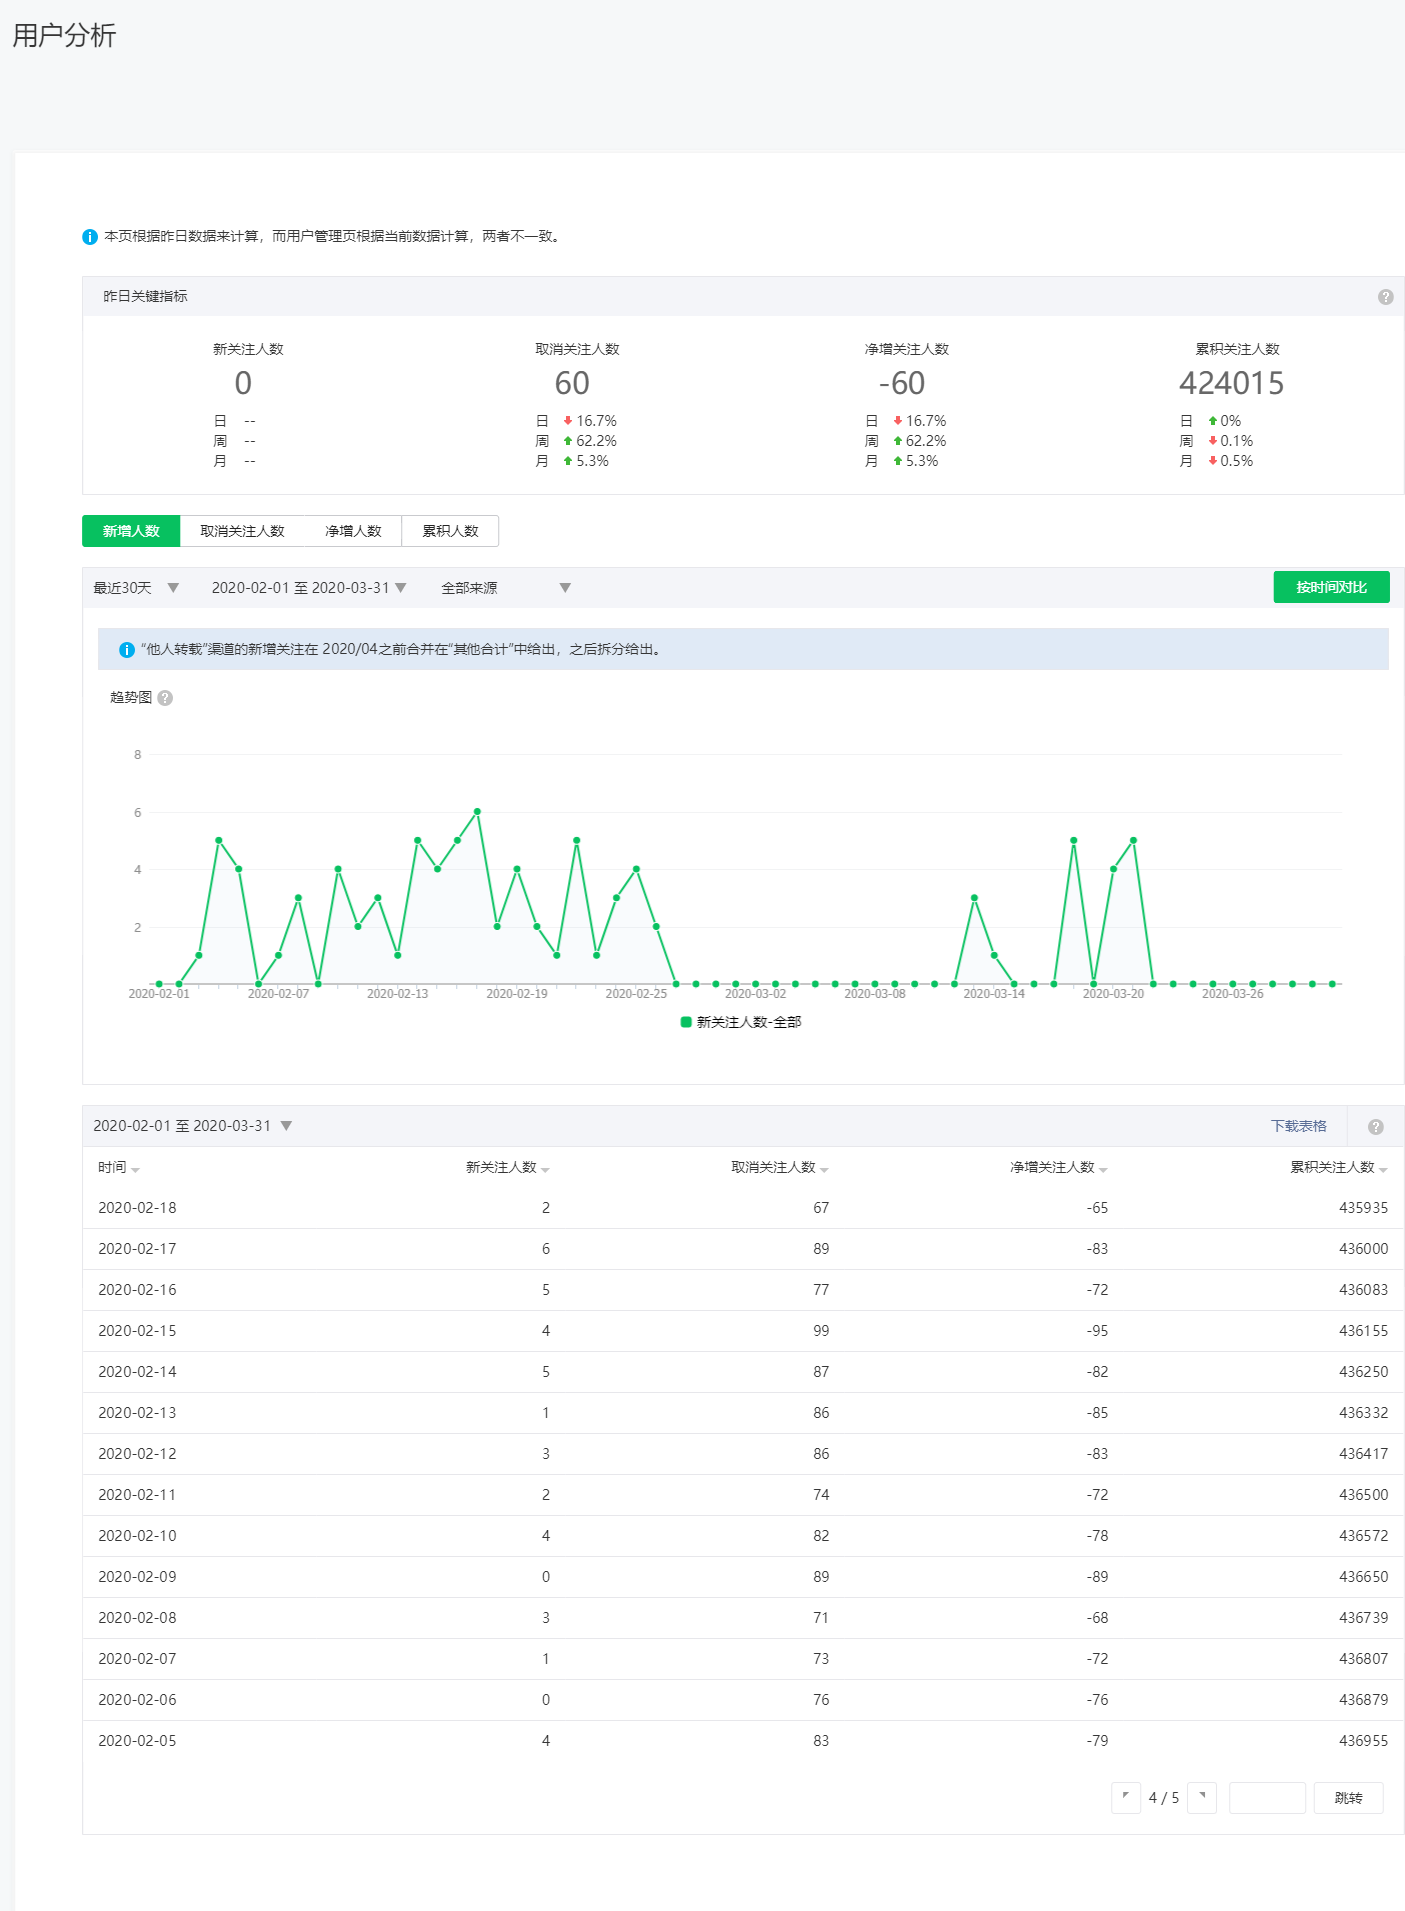The height and width of the screenshot is (1911, 1405).
Task: Click the 2020-02-07 table row date
Action: (x=137, y=1659)
